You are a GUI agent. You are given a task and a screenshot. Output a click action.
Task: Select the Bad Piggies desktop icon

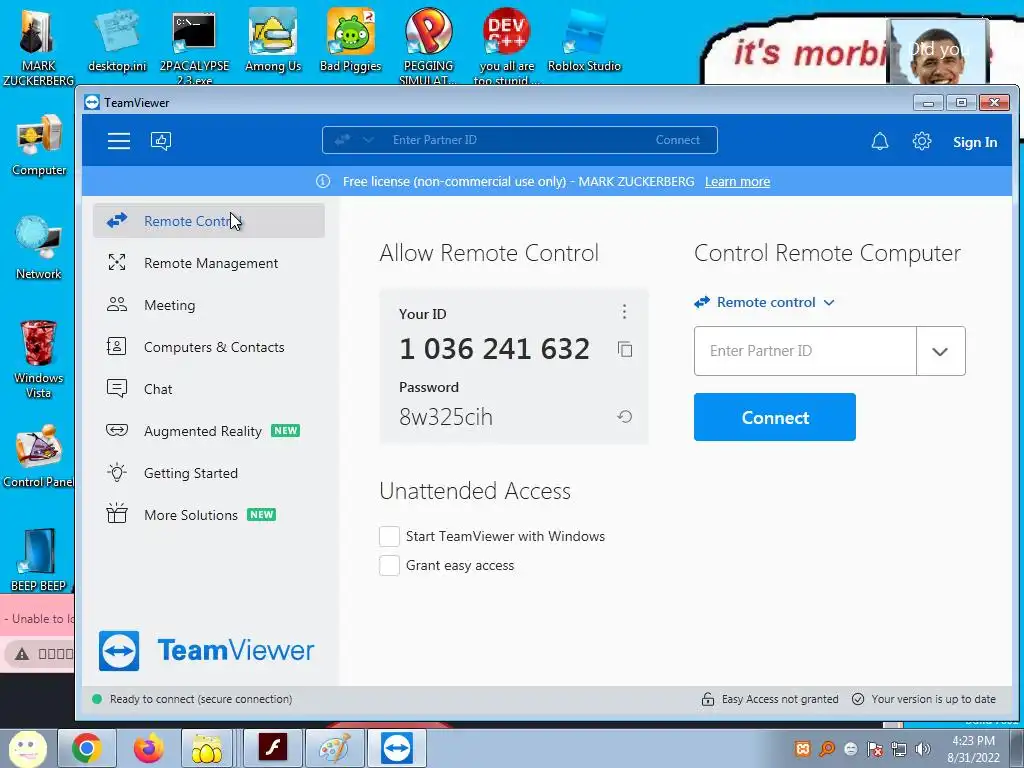[351, 41]
